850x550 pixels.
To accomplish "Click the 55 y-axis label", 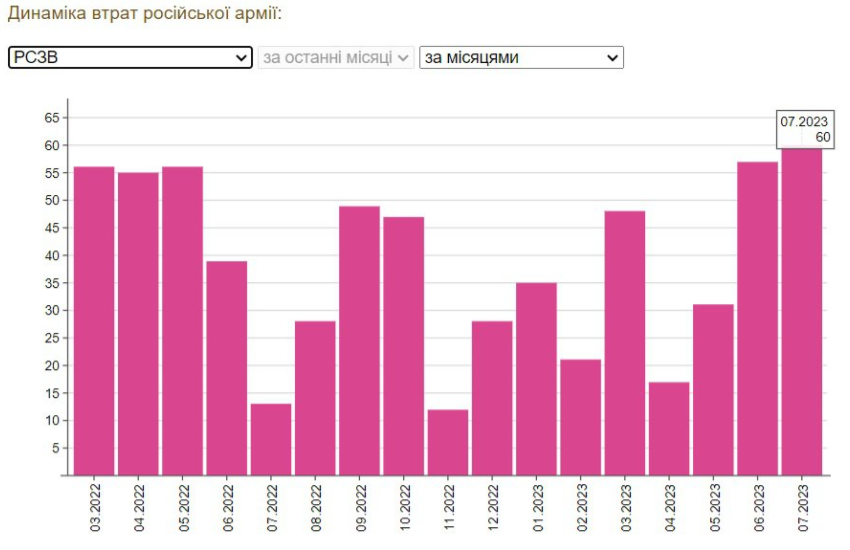I will click(x=52, y=173).
